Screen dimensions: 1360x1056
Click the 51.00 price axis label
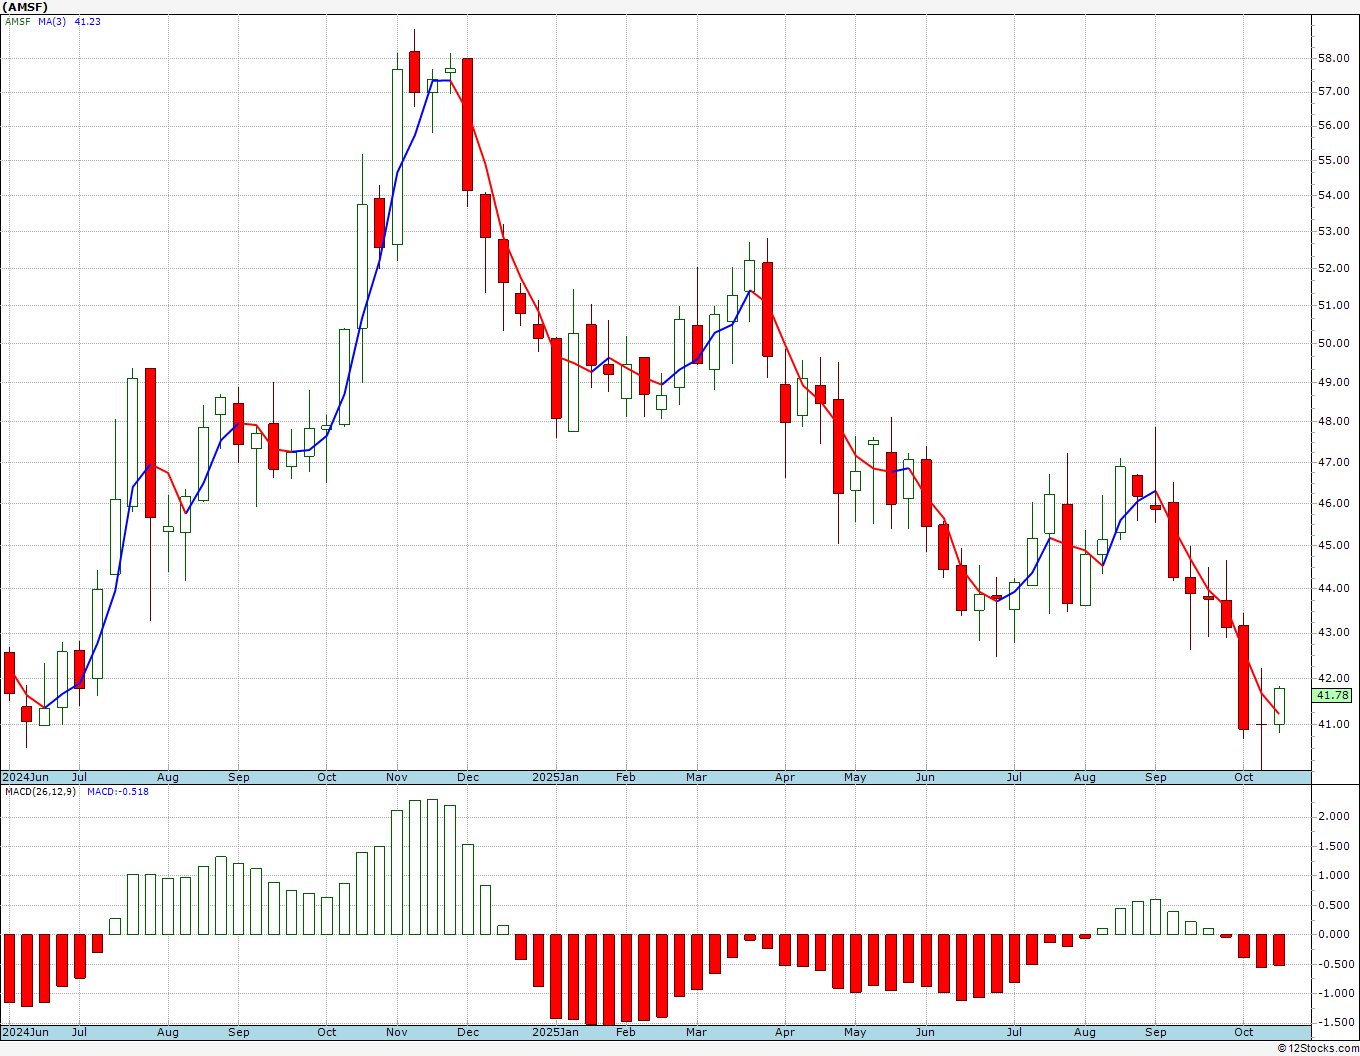[1334, 305]
